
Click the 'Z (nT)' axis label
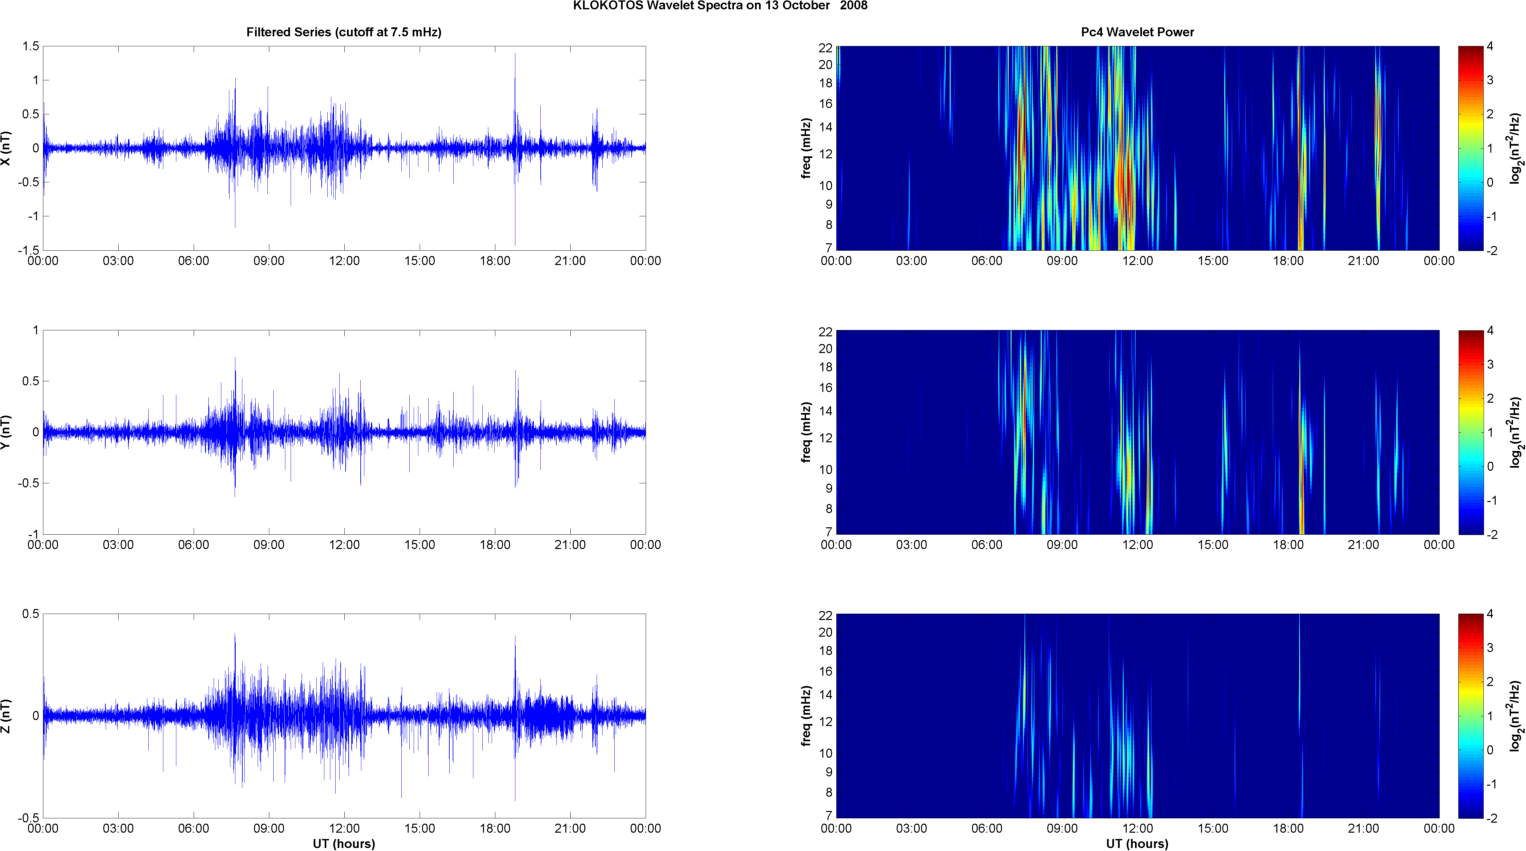point(7,716)
